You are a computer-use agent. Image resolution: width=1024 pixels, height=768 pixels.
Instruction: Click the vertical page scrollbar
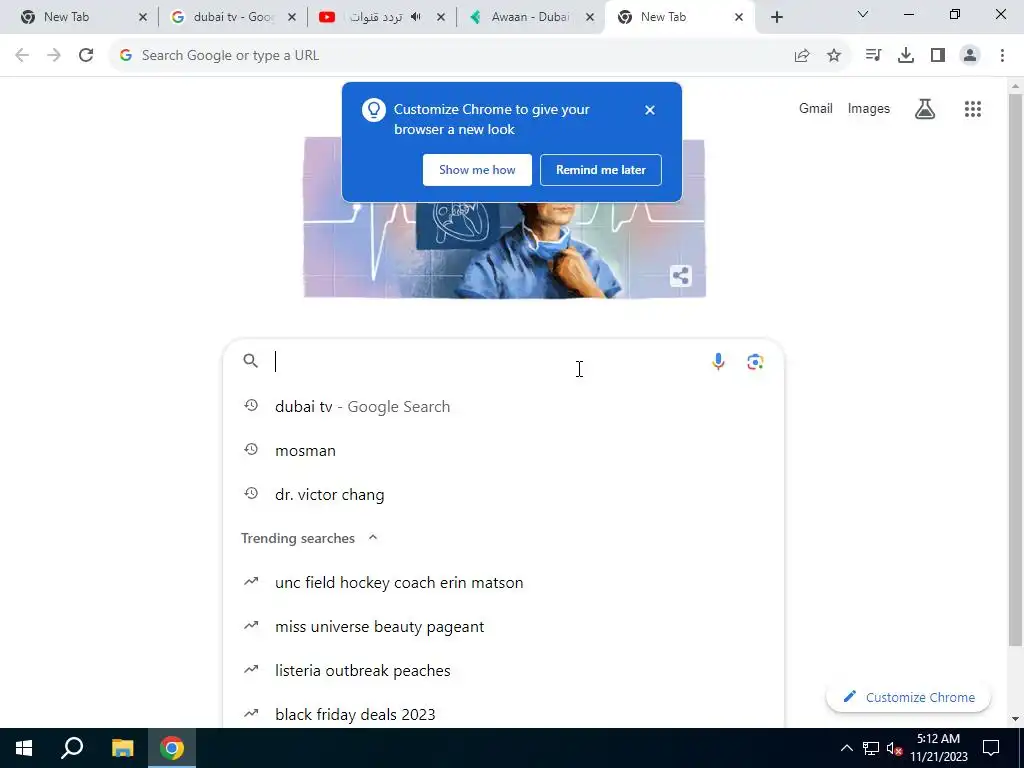1015,369
